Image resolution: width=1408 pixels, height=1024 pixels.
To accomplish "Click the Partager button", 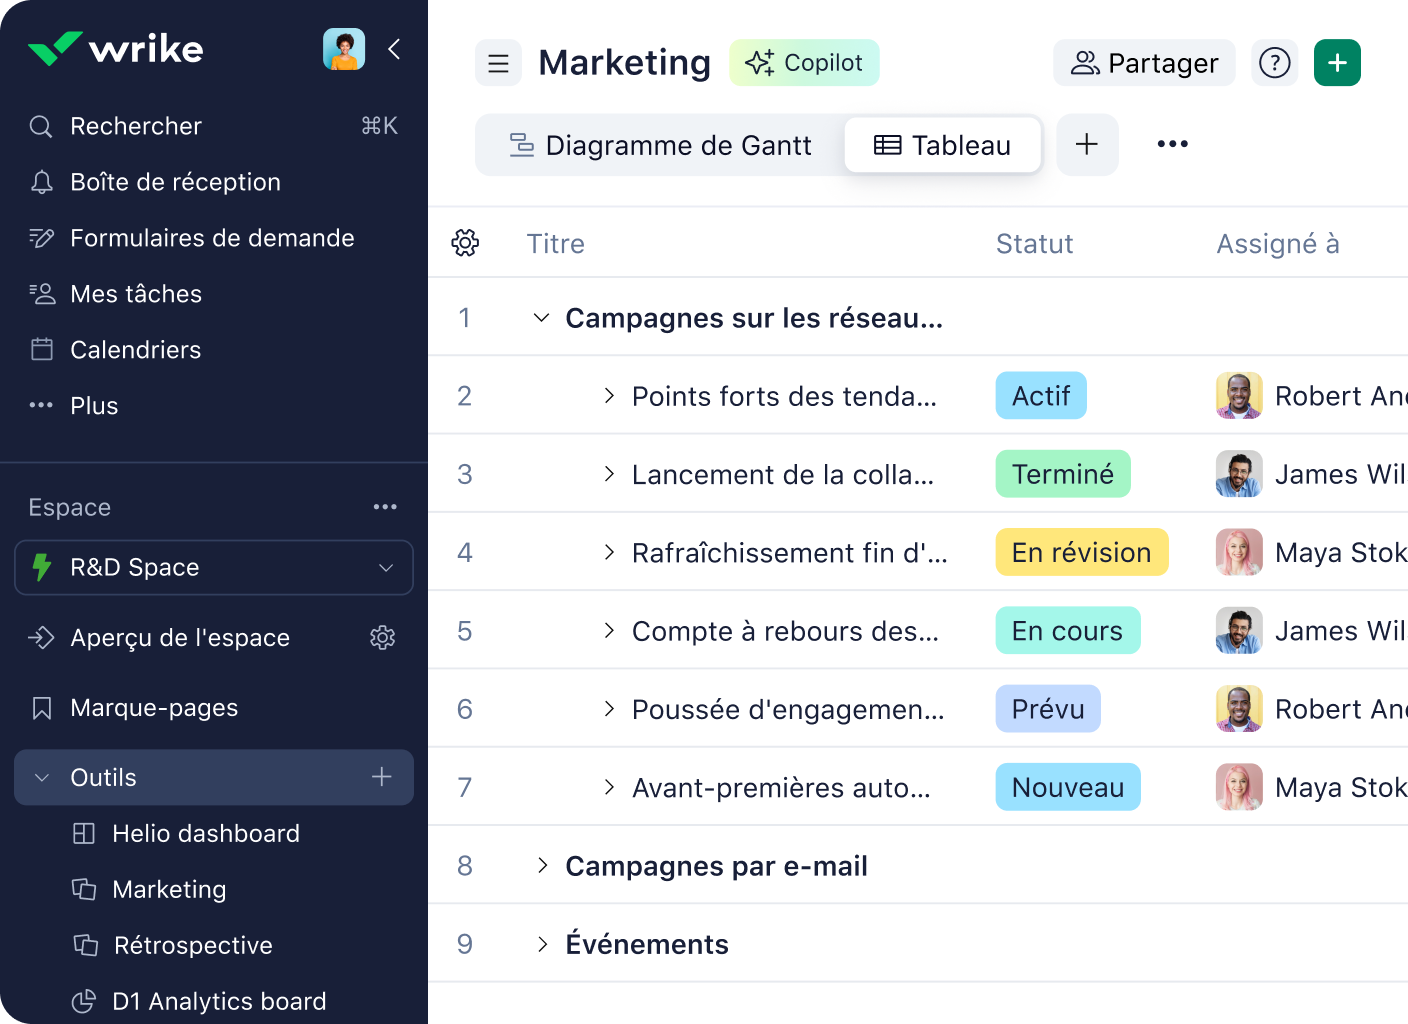I will coord(1144,63).
